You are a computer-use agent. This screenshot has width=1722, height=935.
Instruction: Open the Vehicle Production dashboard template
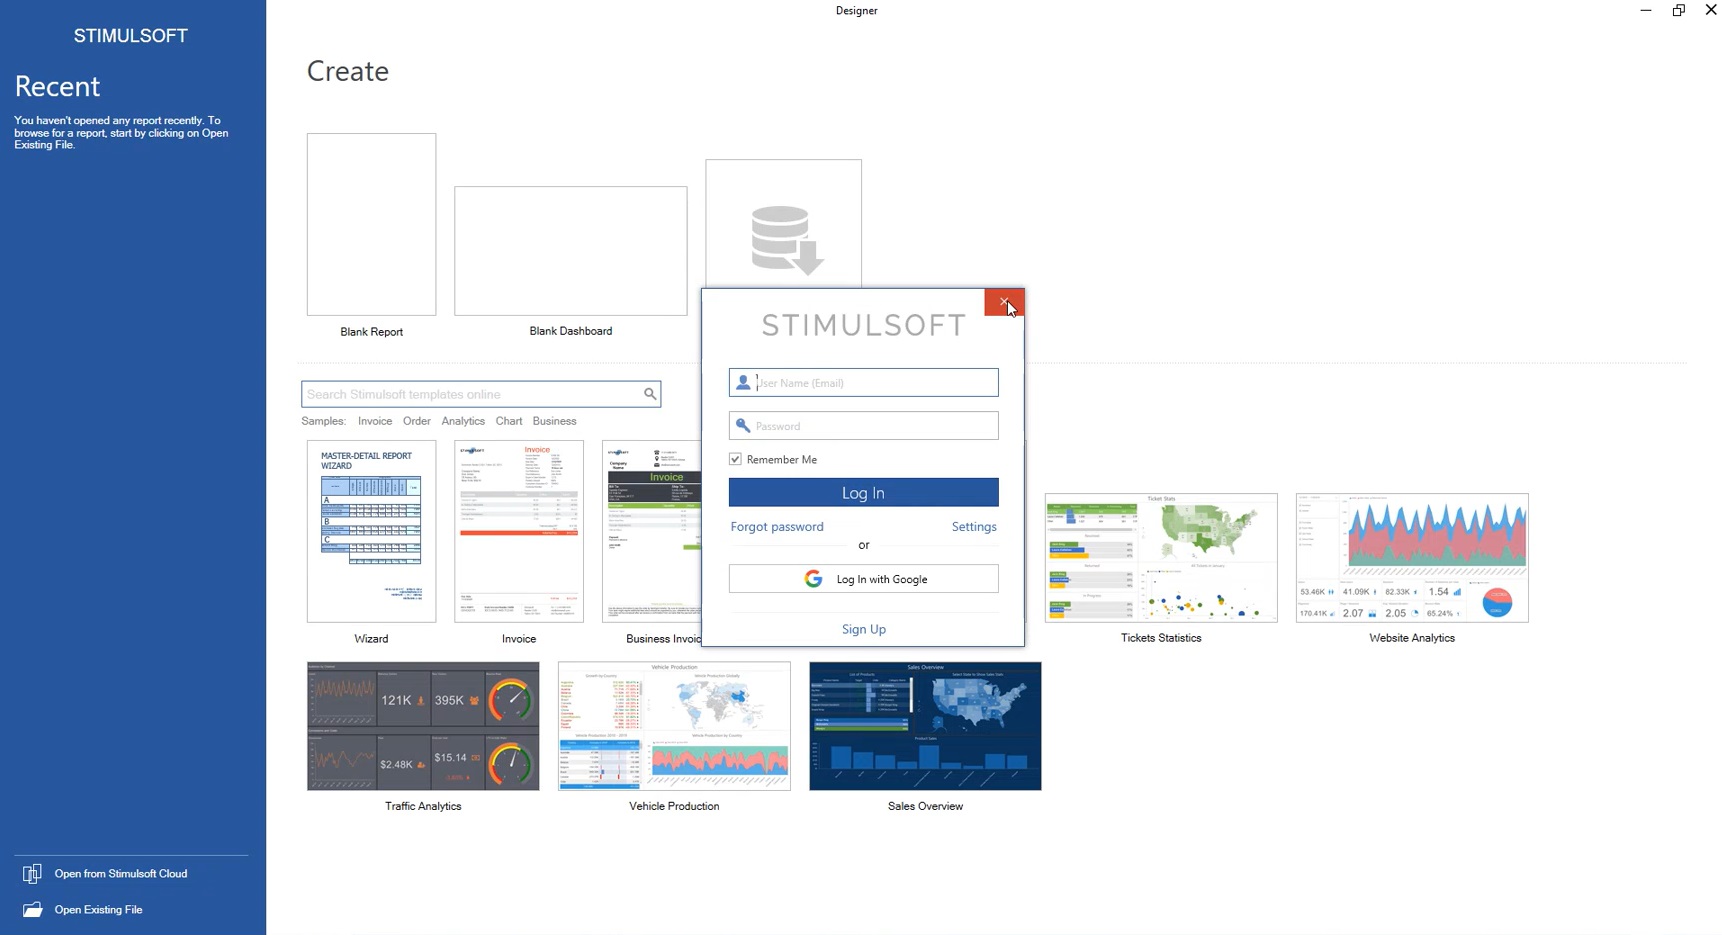(674, 726)
